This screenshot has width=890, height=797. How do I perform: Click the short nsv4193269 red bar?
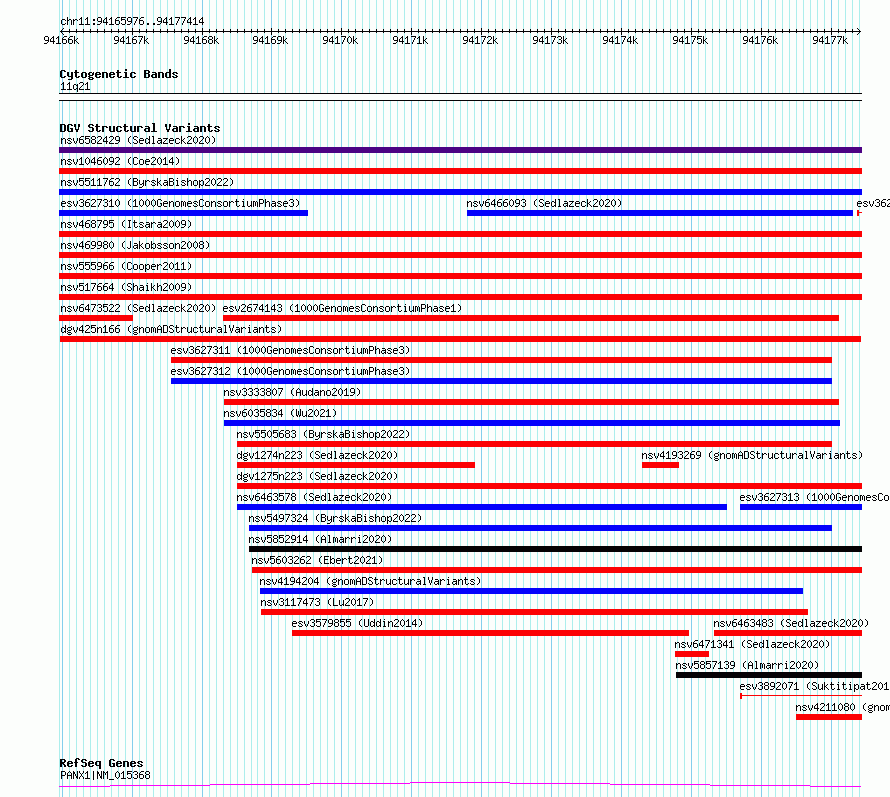(x=660, y=465)
